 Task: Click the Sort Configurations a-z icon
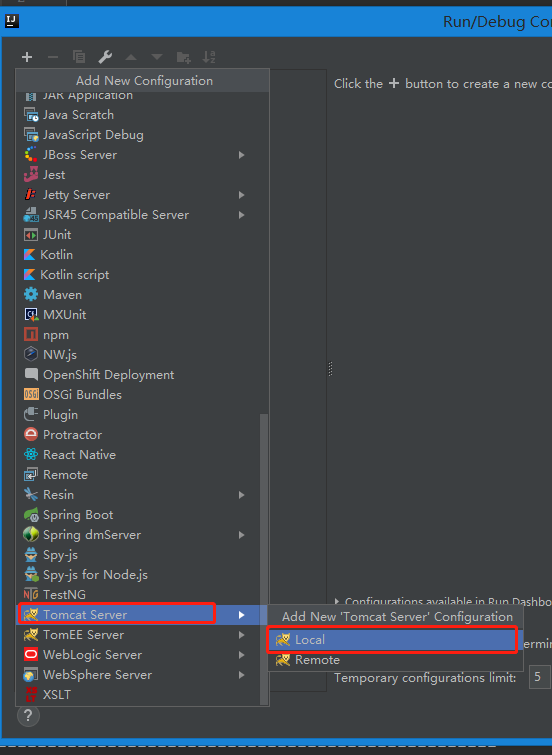tap(209, 57)
